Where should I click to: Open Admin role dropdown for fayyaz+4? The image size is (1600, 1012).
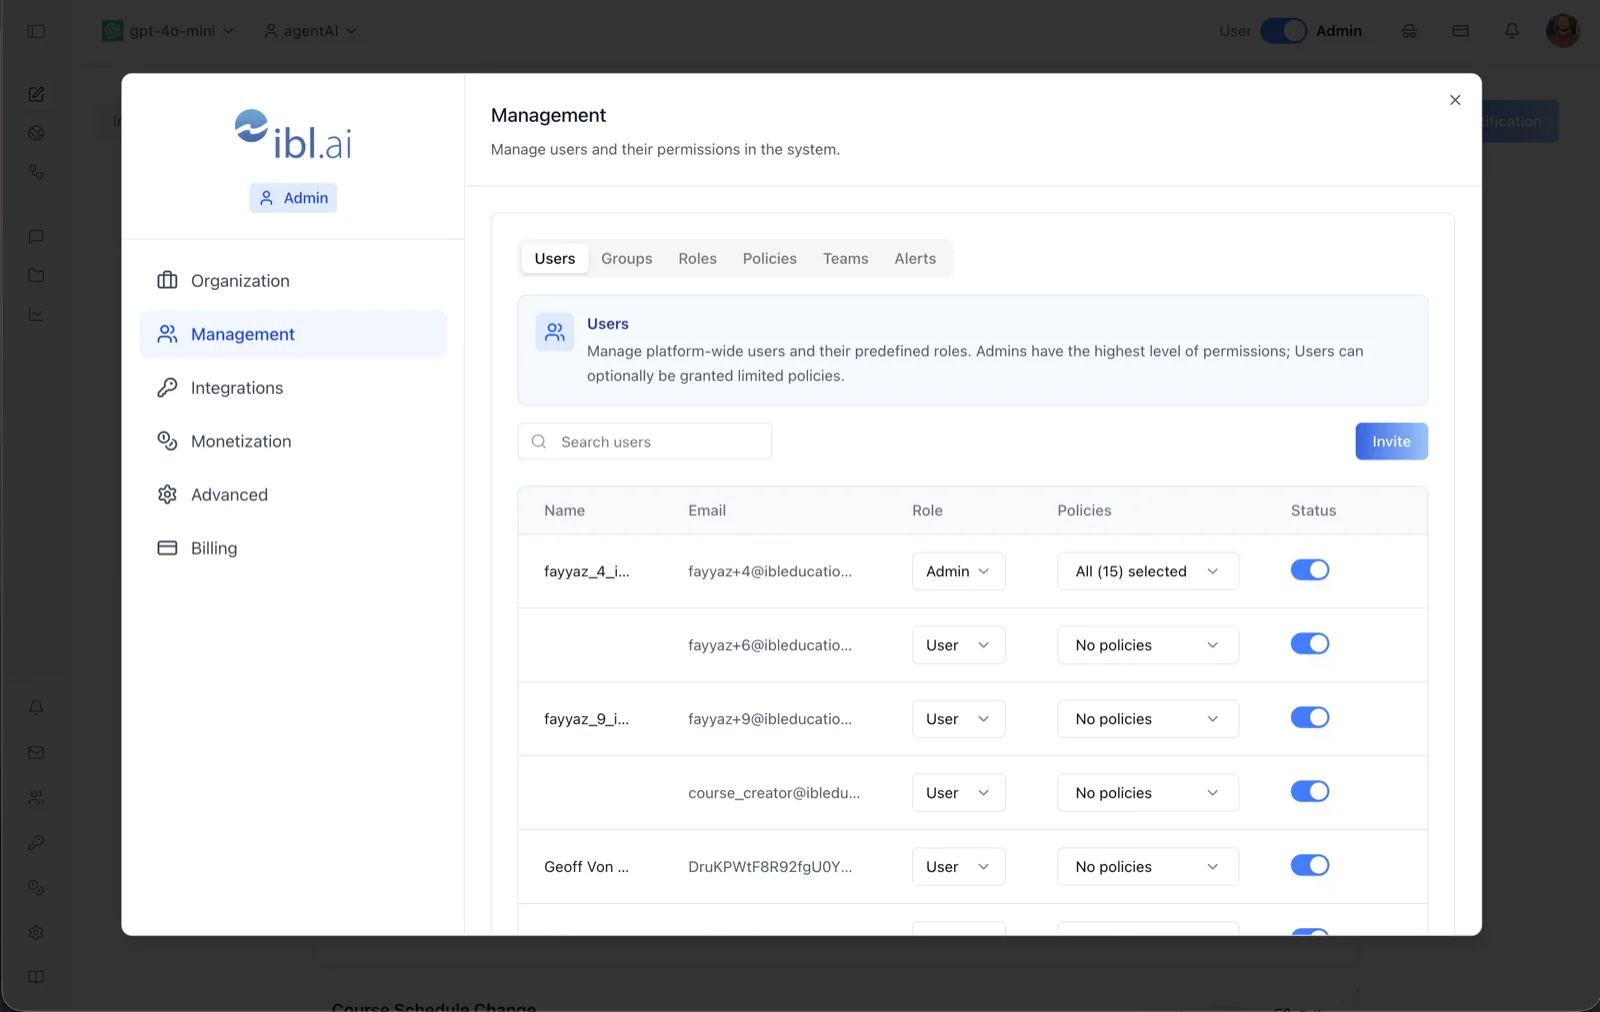pos(958,571)
